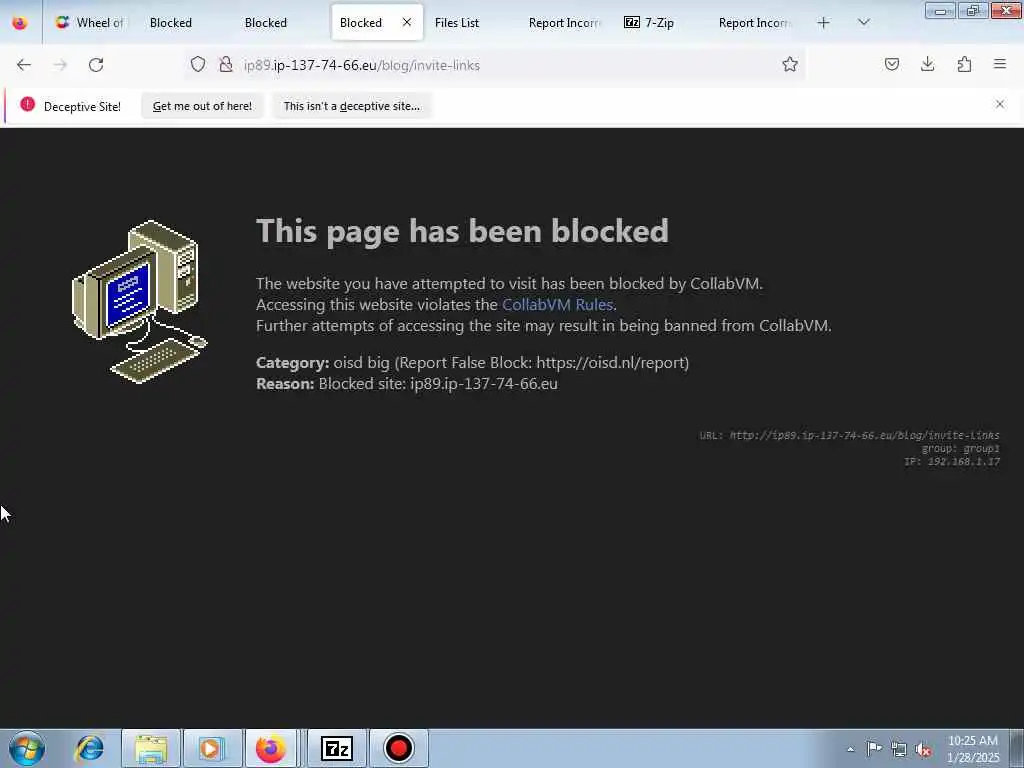The width and height of the screenshot is (1024, 768).
Task: Open the Firefox hamburger application menu
Action: (x=1000, y=64)
